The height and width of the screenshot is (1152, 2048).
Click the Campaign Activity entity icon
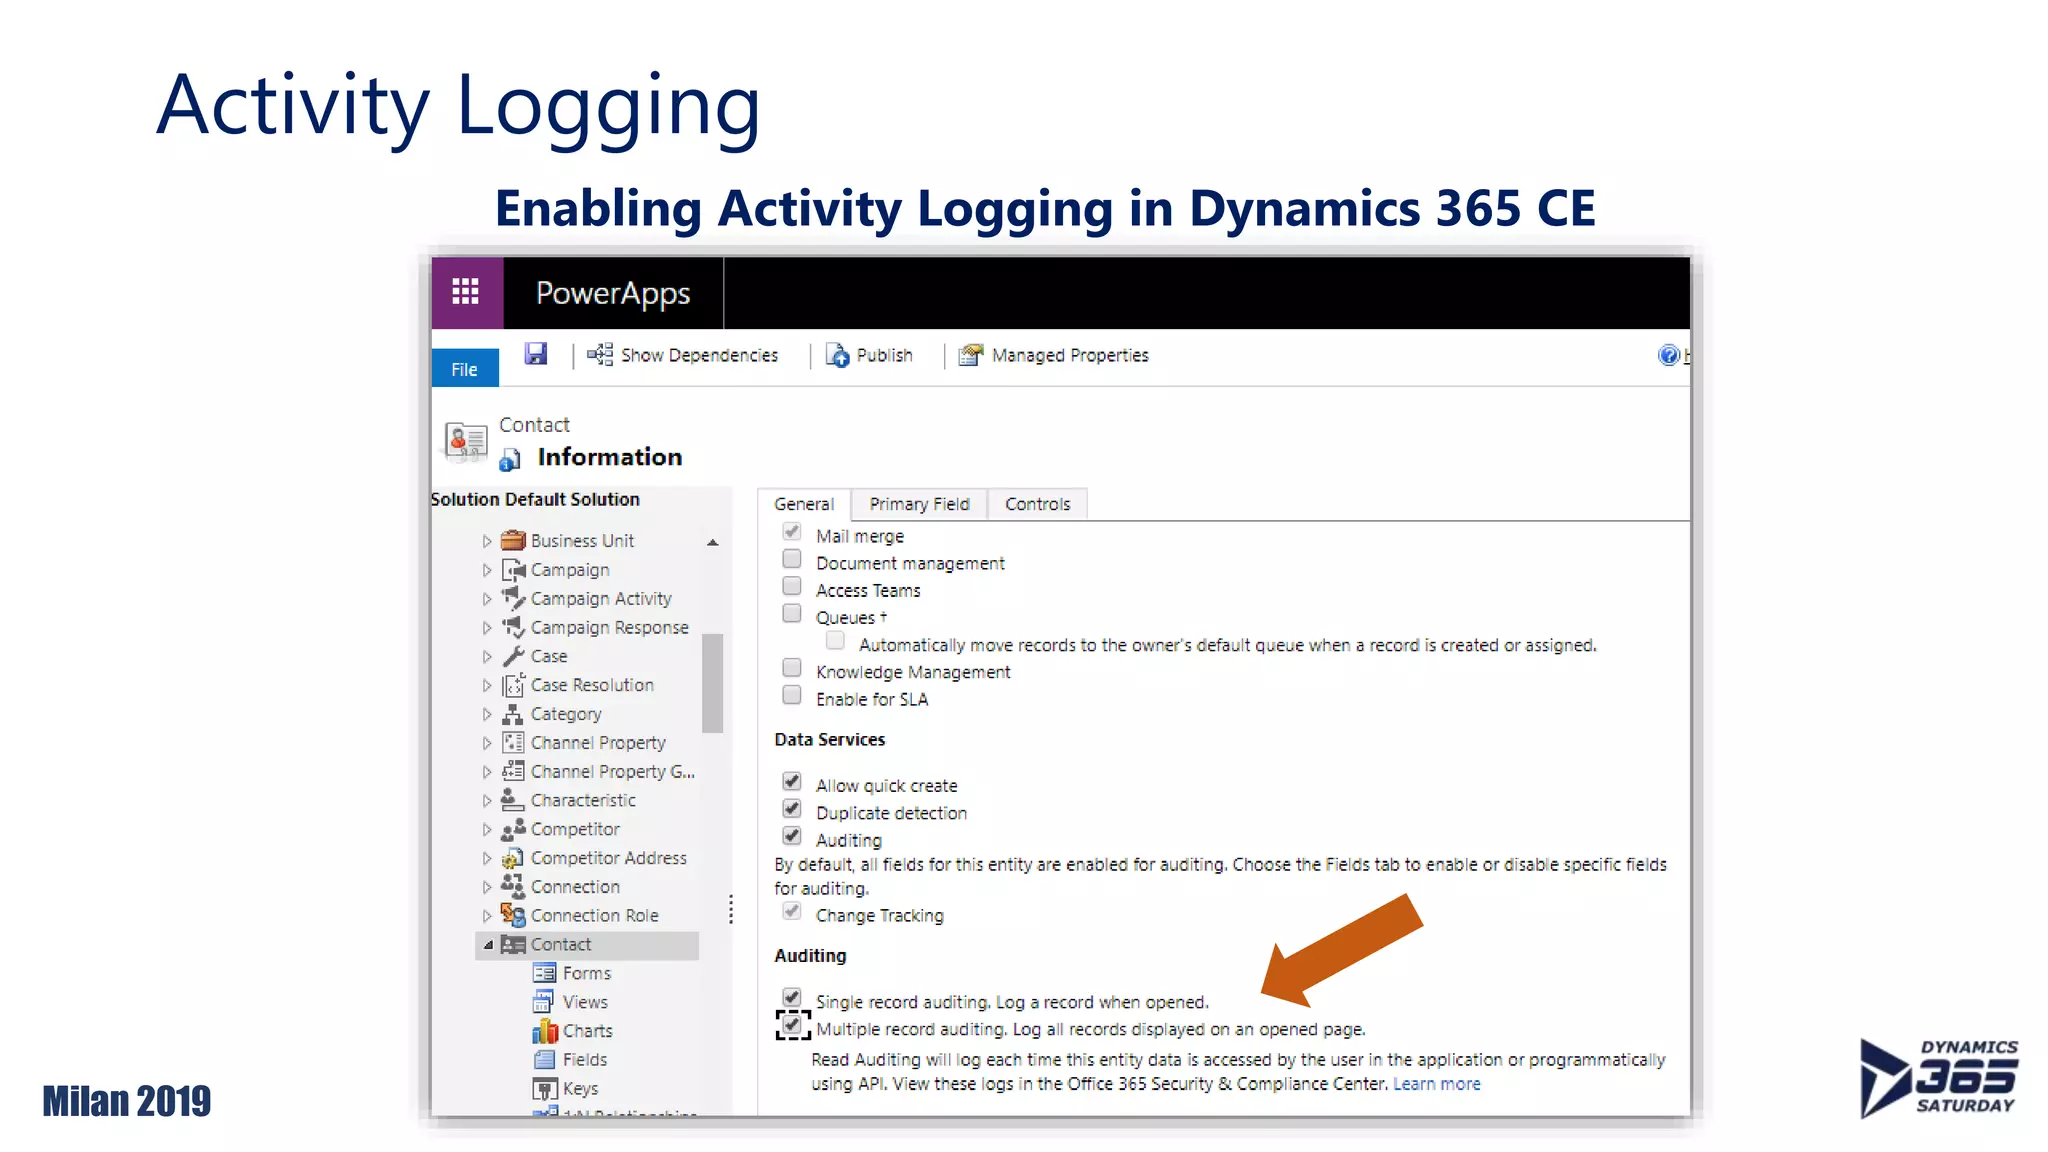(513, 598)
